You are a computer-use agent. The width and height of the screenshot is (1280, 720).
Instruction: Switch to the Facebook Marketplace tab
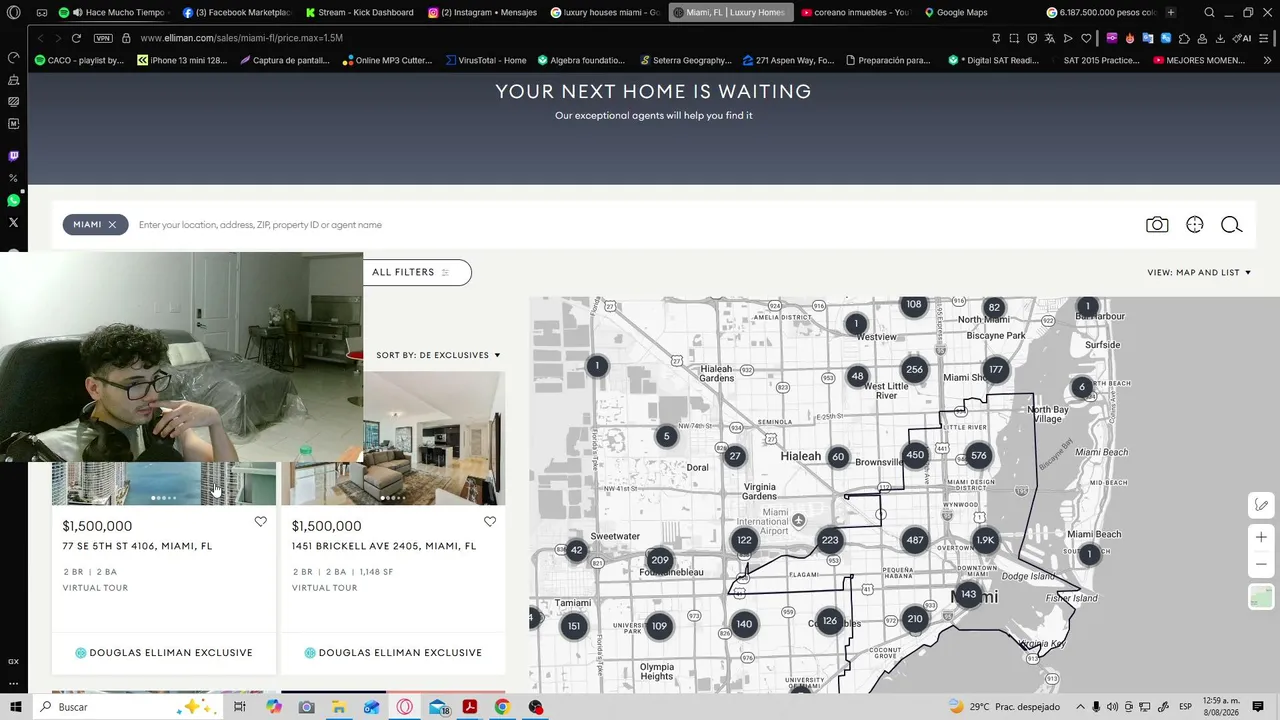click(x=237, y=12)
